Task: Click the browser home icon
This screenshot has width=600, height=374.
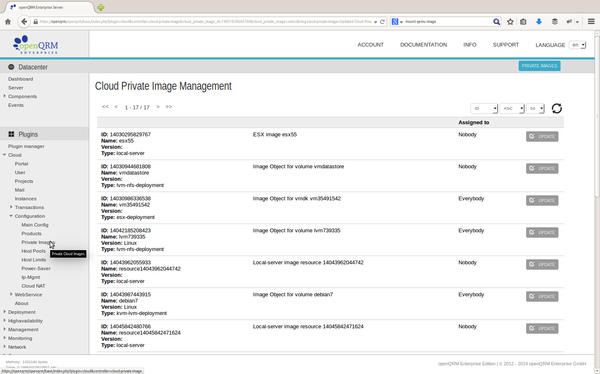Action: pos(8,22)
